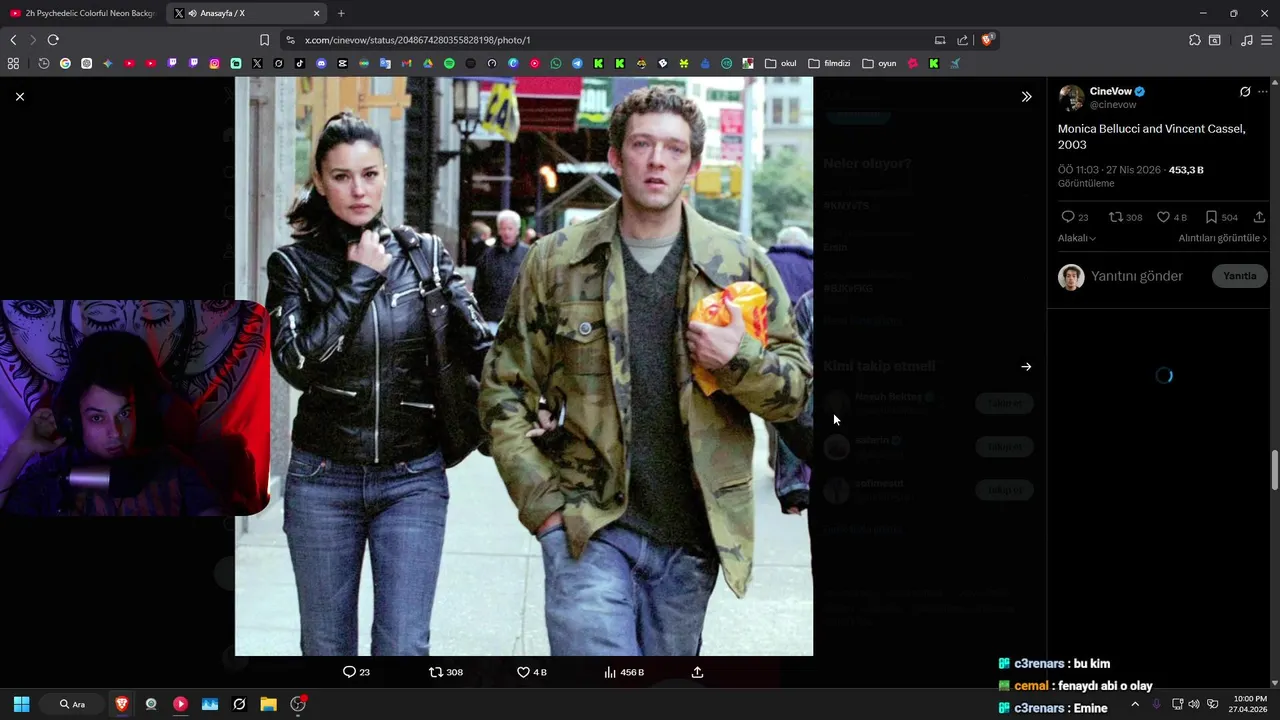The height and width of the screenshot is (720, 1280).
Task: Open the CineVow profile avatar
Action: (1071, 97)
